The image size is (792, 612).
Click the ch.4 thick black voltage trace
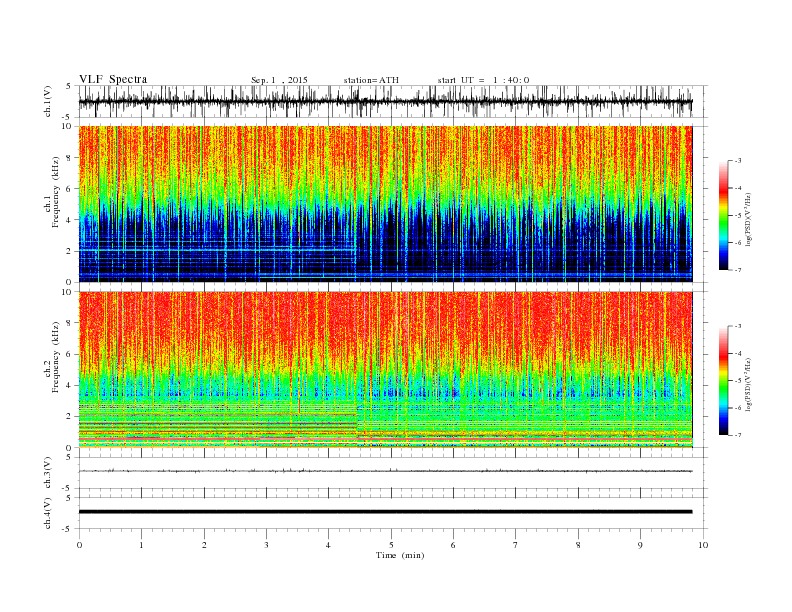[x=385, y=512]
